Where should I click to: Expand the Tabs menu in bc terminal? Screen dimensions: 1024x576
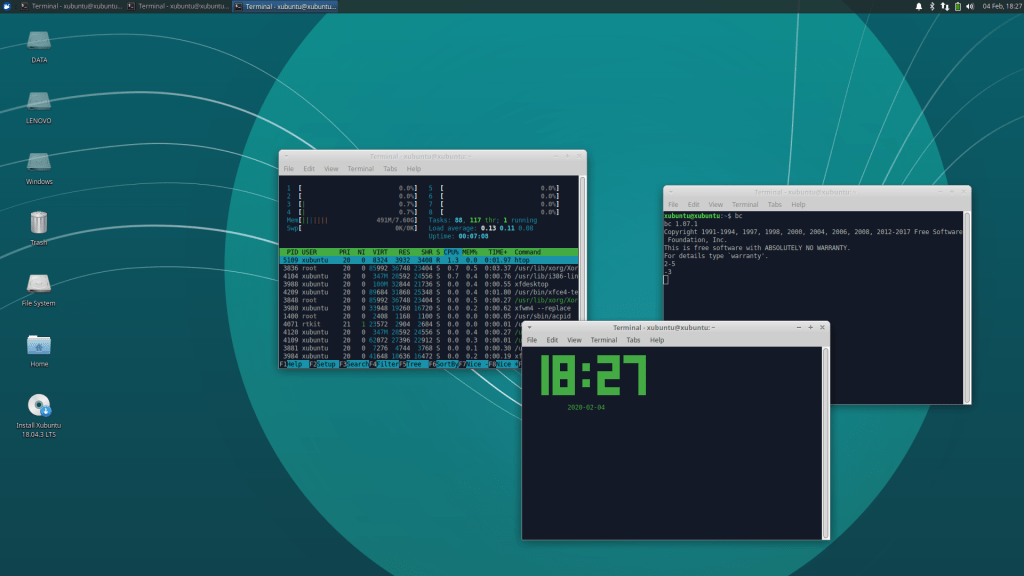point(774,204)
